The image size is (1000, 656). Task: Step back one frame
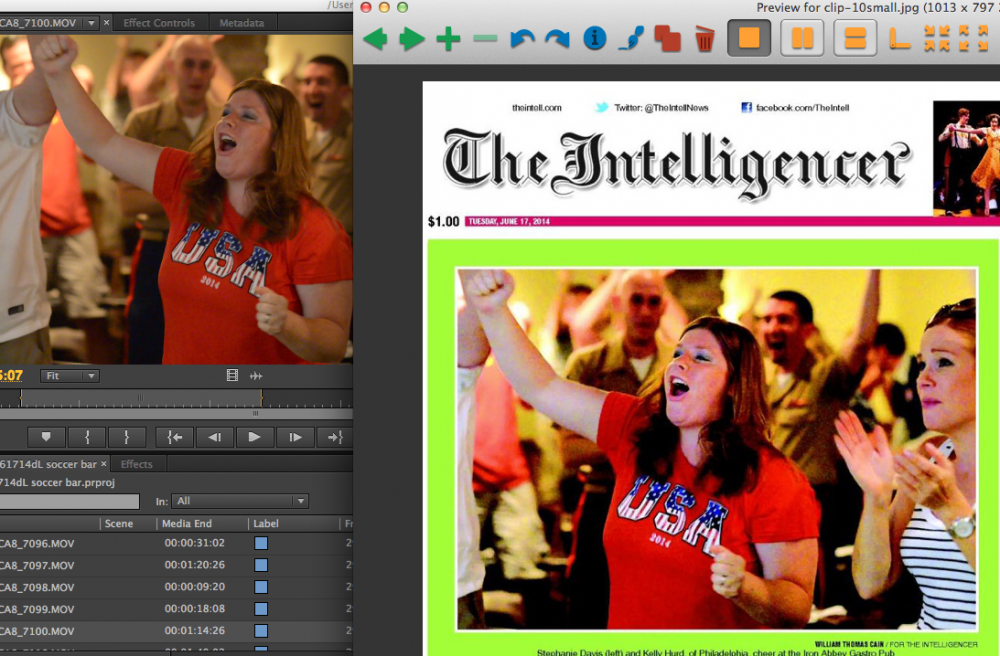tap(214, 437)
